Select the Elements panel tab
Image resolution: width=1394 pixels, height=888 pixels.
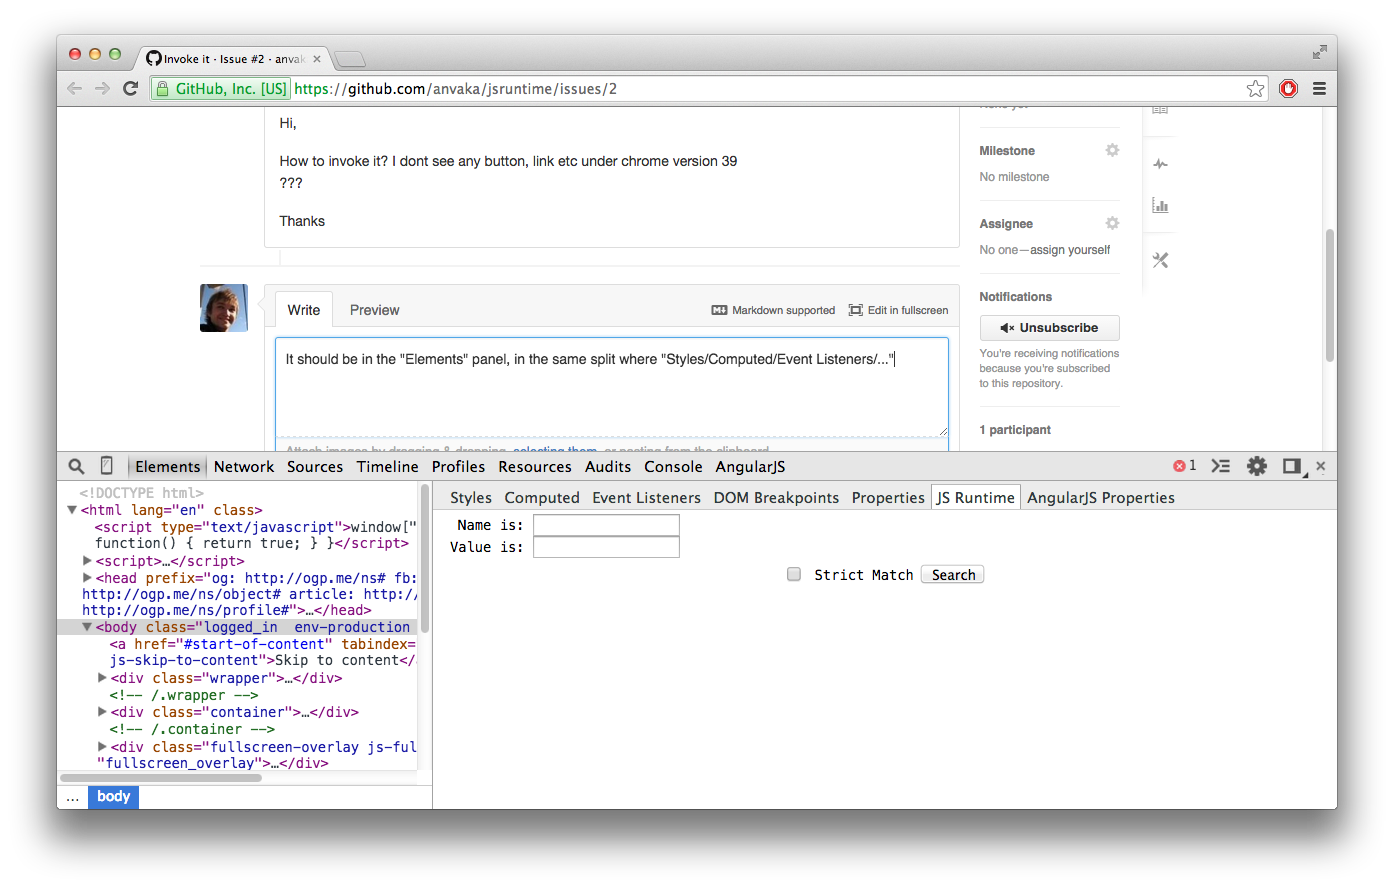tap(168, 467)
